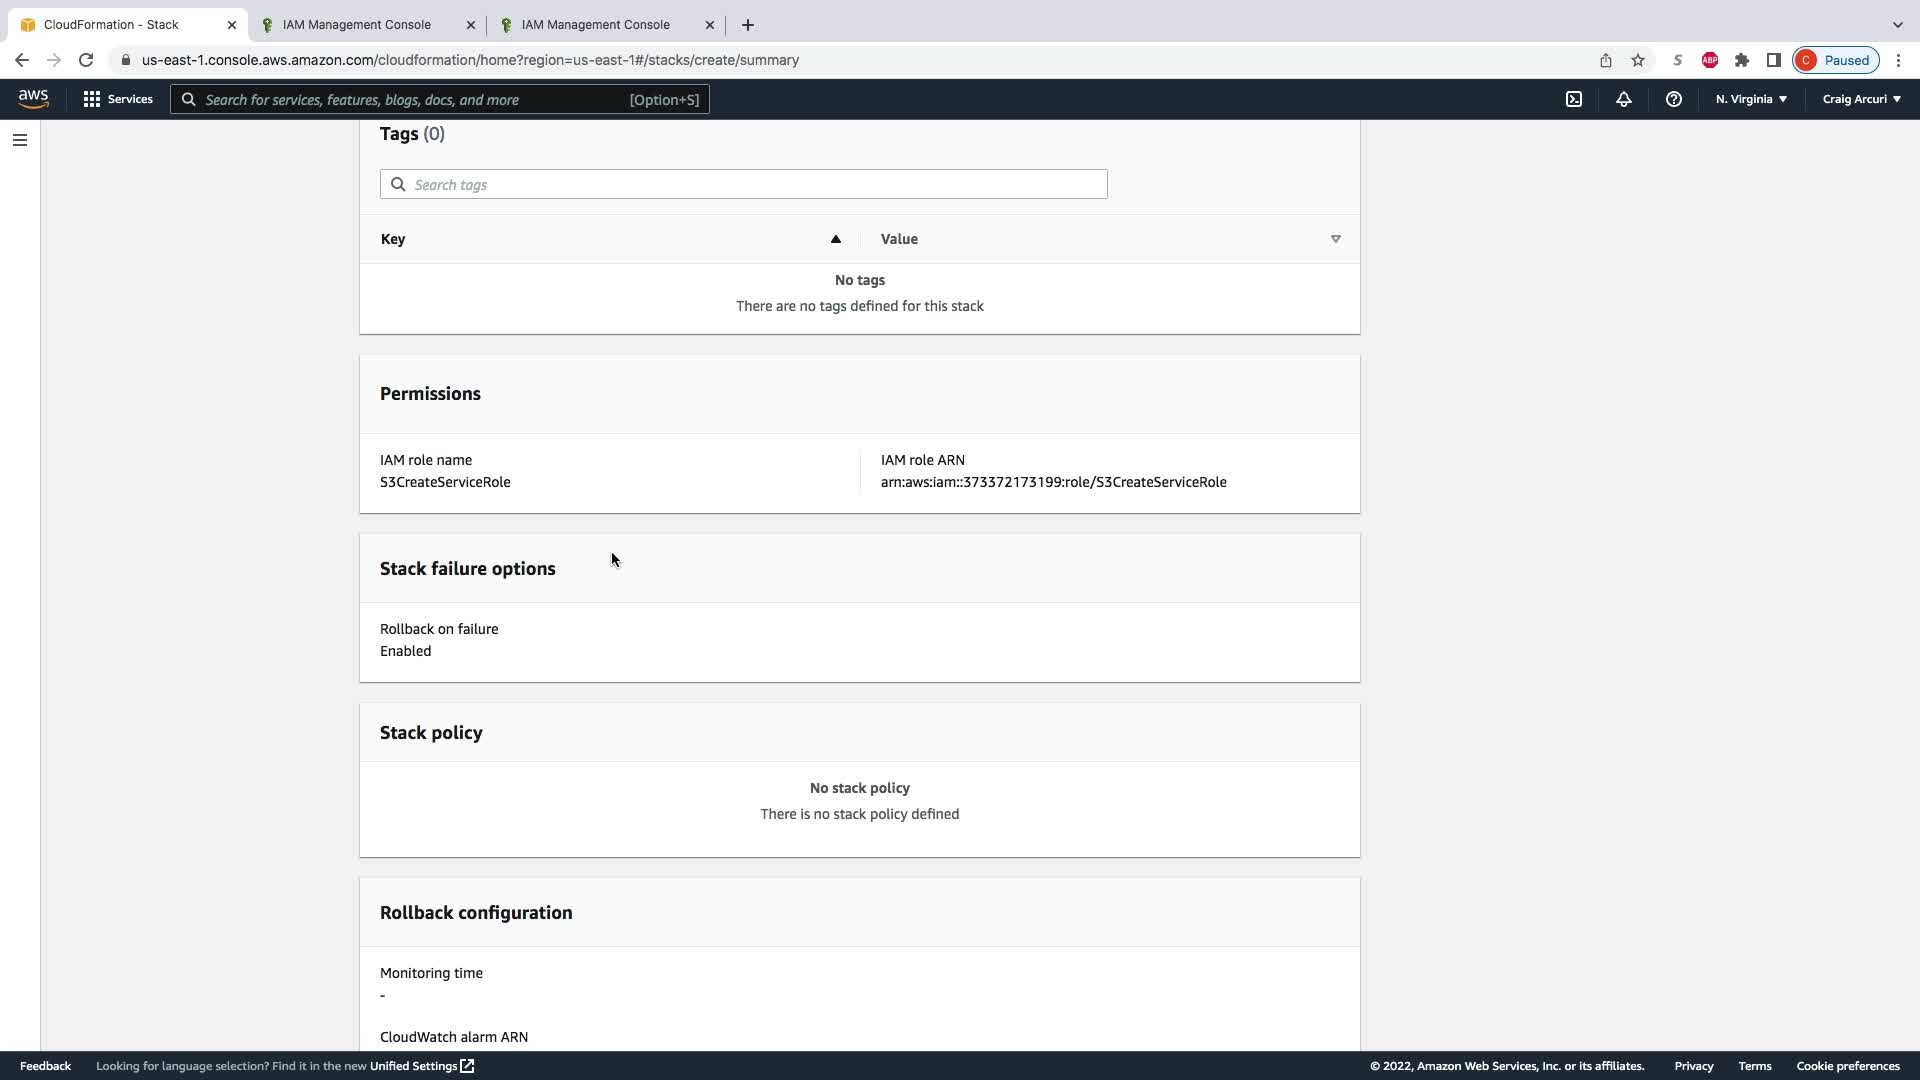Click the Cookie preferences link
This screenshot has height=1080, width=1920.
click(1847, 1066)
